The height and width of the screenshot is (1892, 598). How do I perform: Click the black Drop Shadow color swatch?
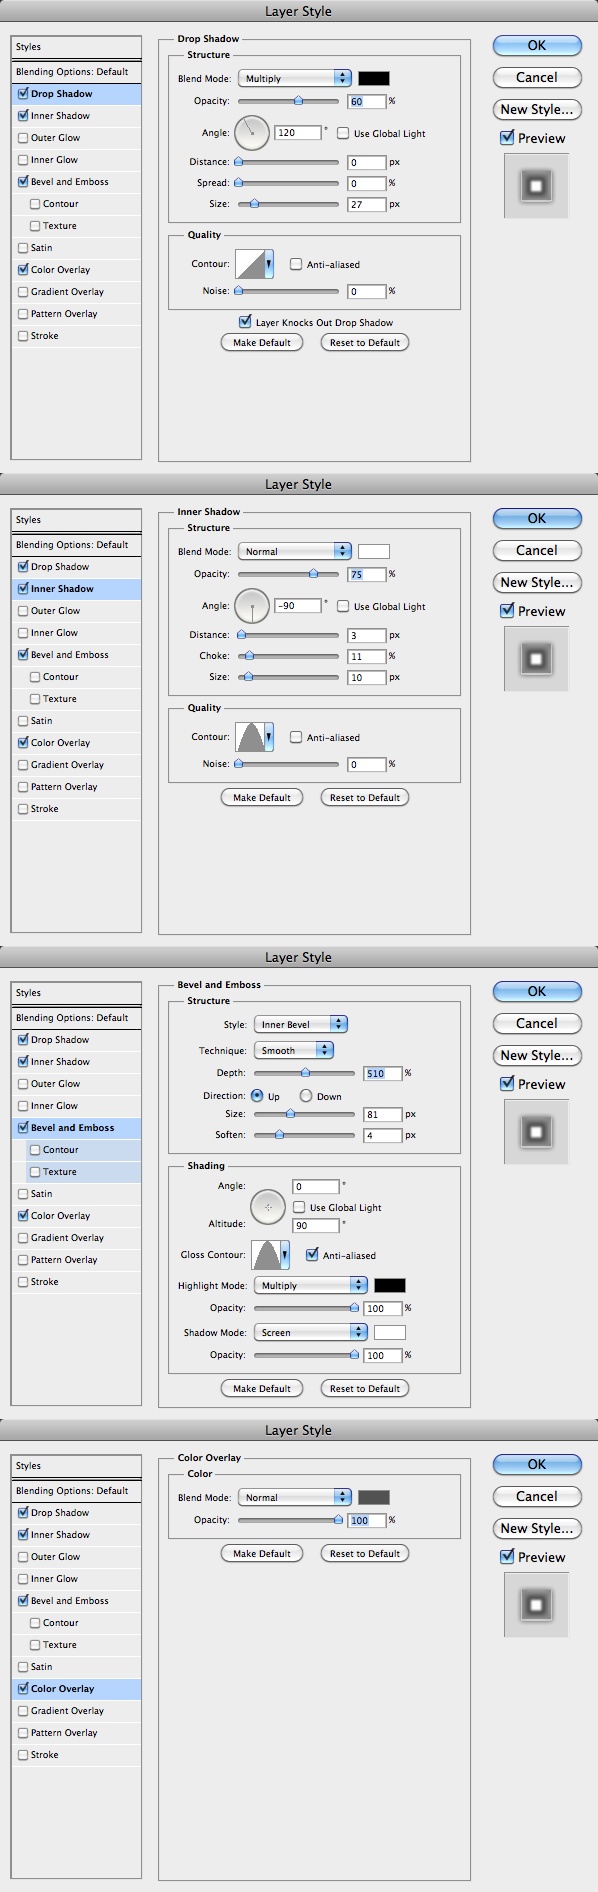coord(374,78)
